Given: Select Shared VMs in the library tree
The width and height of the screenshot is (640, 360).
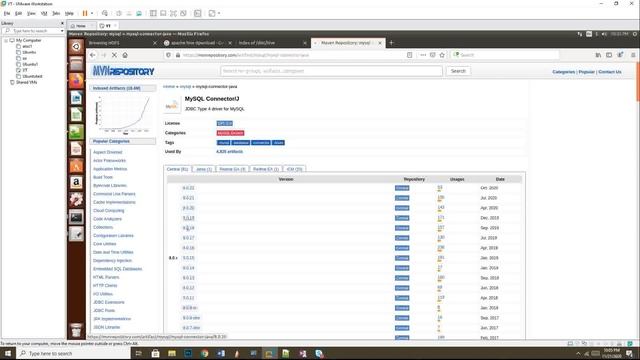Looking at the screenshot, I should pos(27,82).
